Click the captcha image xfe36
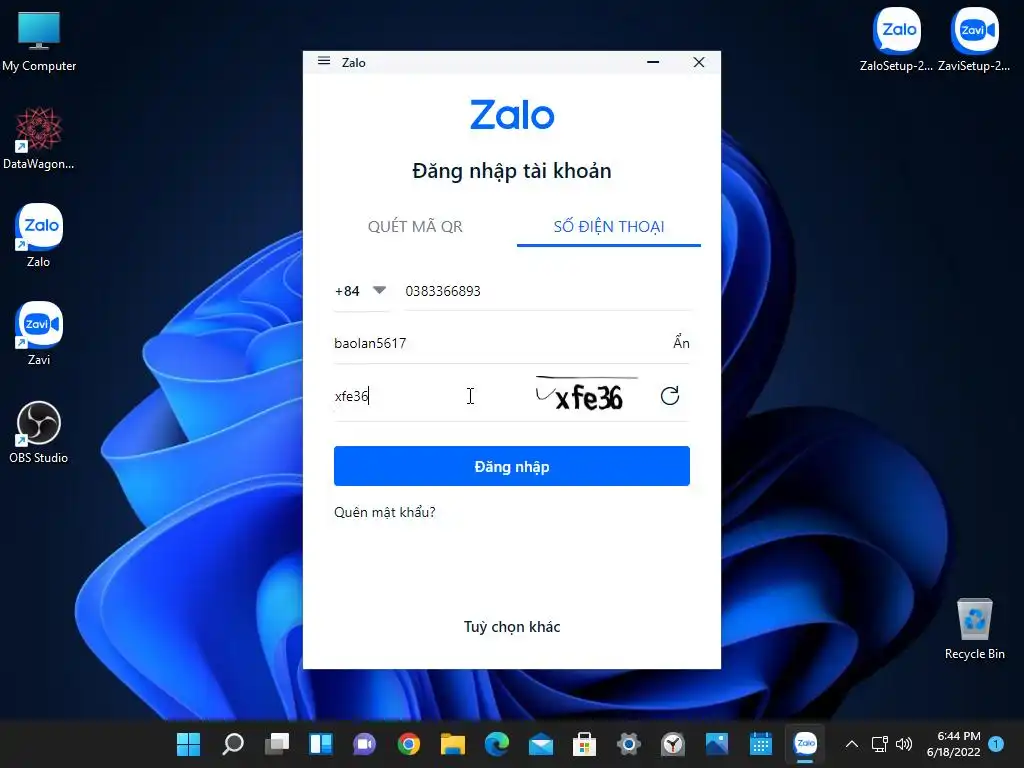 coord(586,394)
